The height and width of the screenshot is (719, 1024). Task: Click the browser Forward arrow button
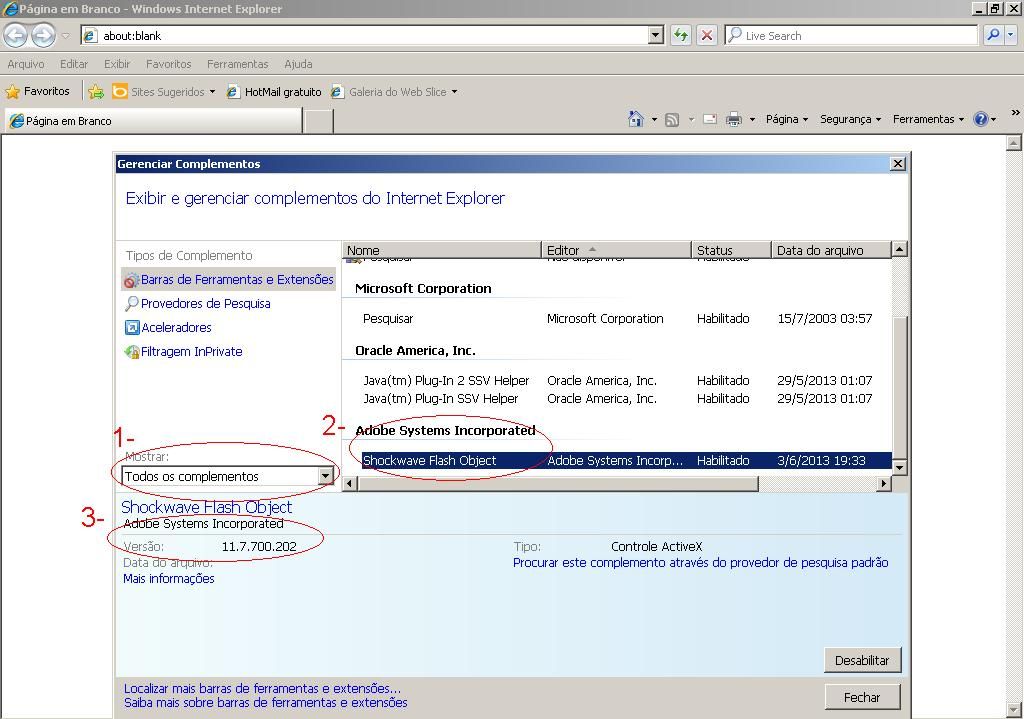(43, 35)
